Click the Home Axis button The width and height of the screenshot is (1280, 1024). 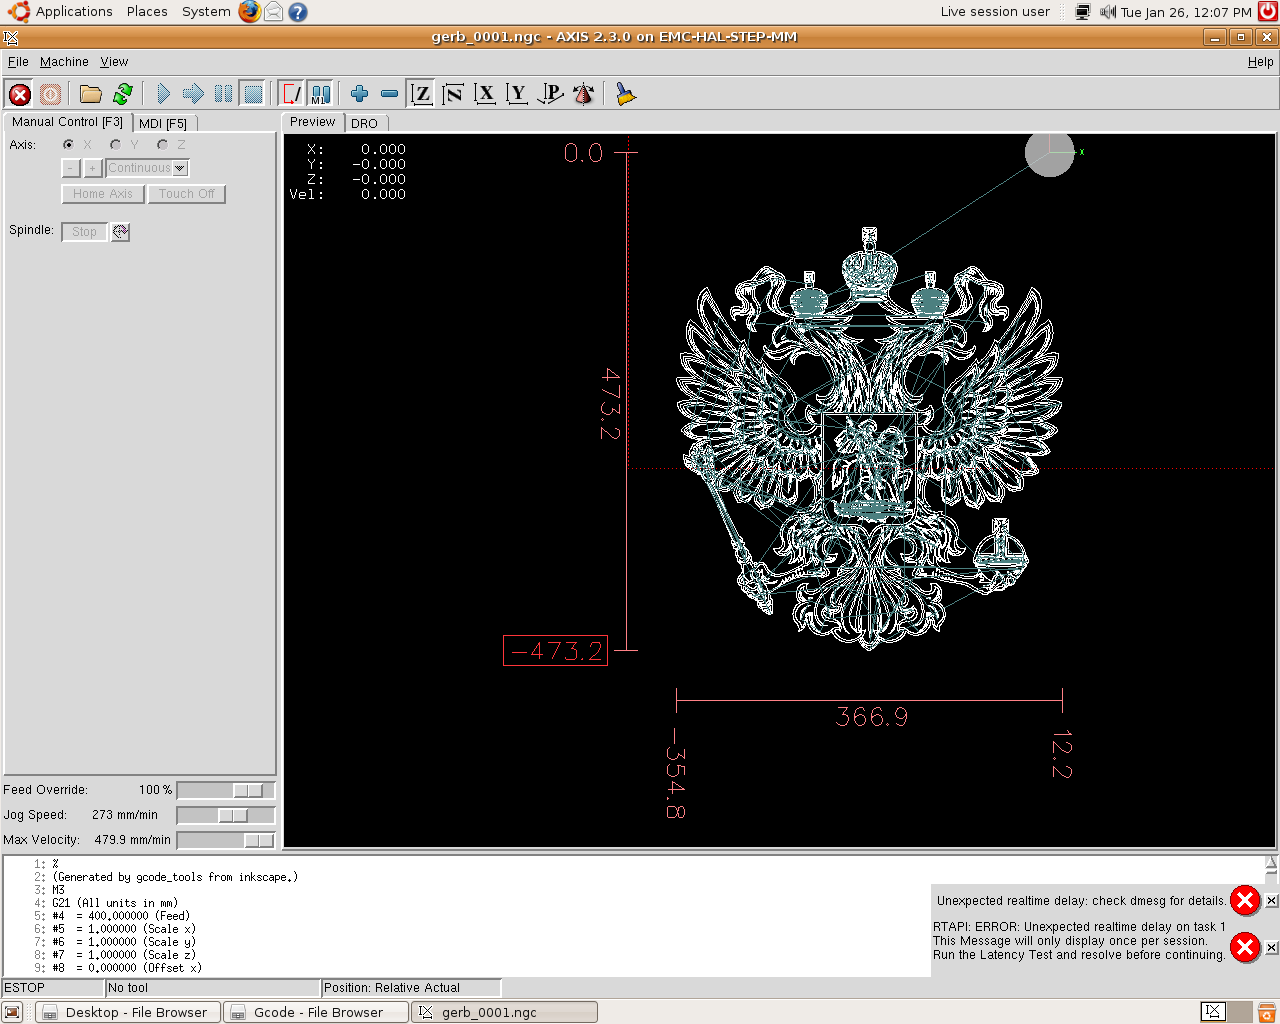102,194
